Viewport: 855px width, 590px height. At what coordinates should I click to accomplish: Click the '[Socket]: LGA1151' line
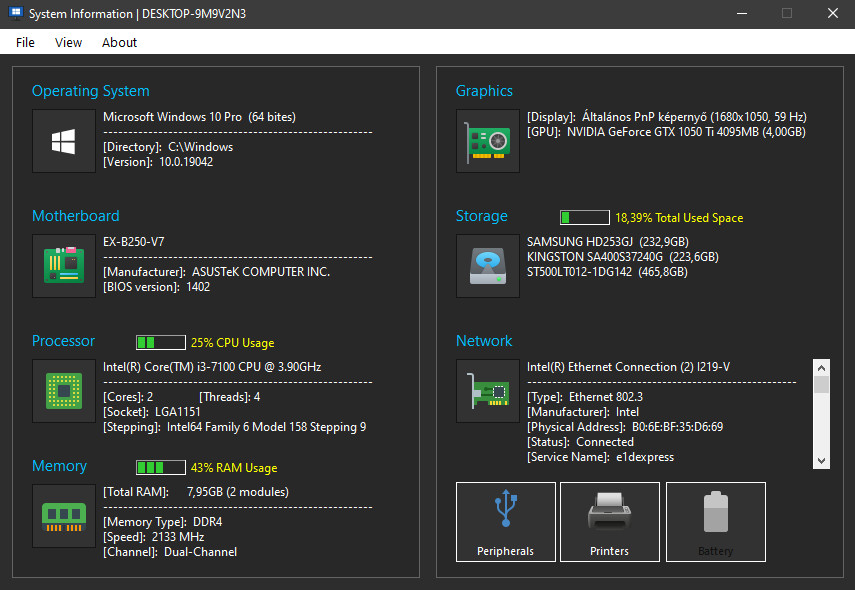tap(152, 412)
